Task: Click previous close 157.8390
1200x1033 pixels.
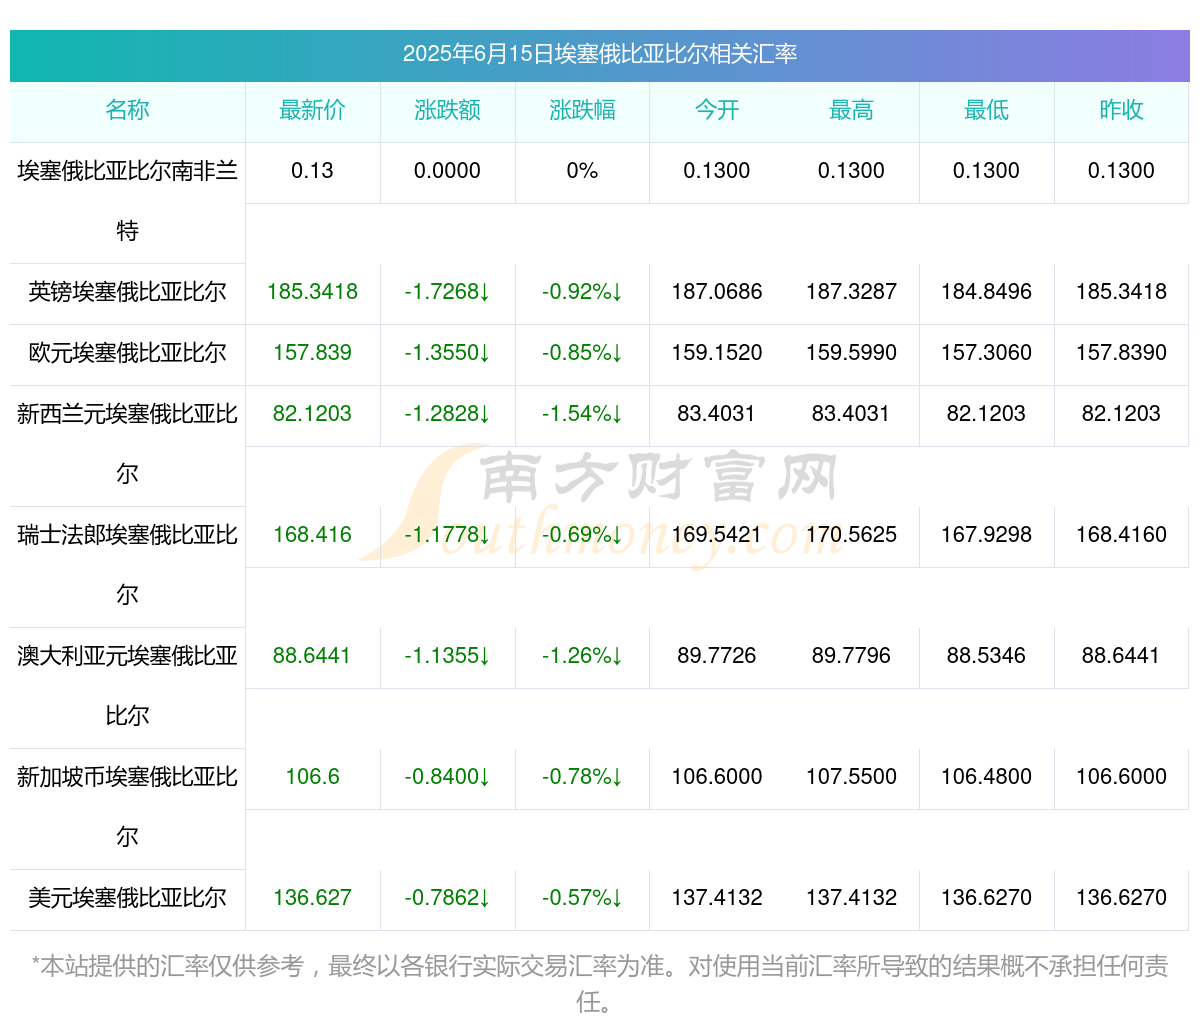Action: tap(1121, 353)
